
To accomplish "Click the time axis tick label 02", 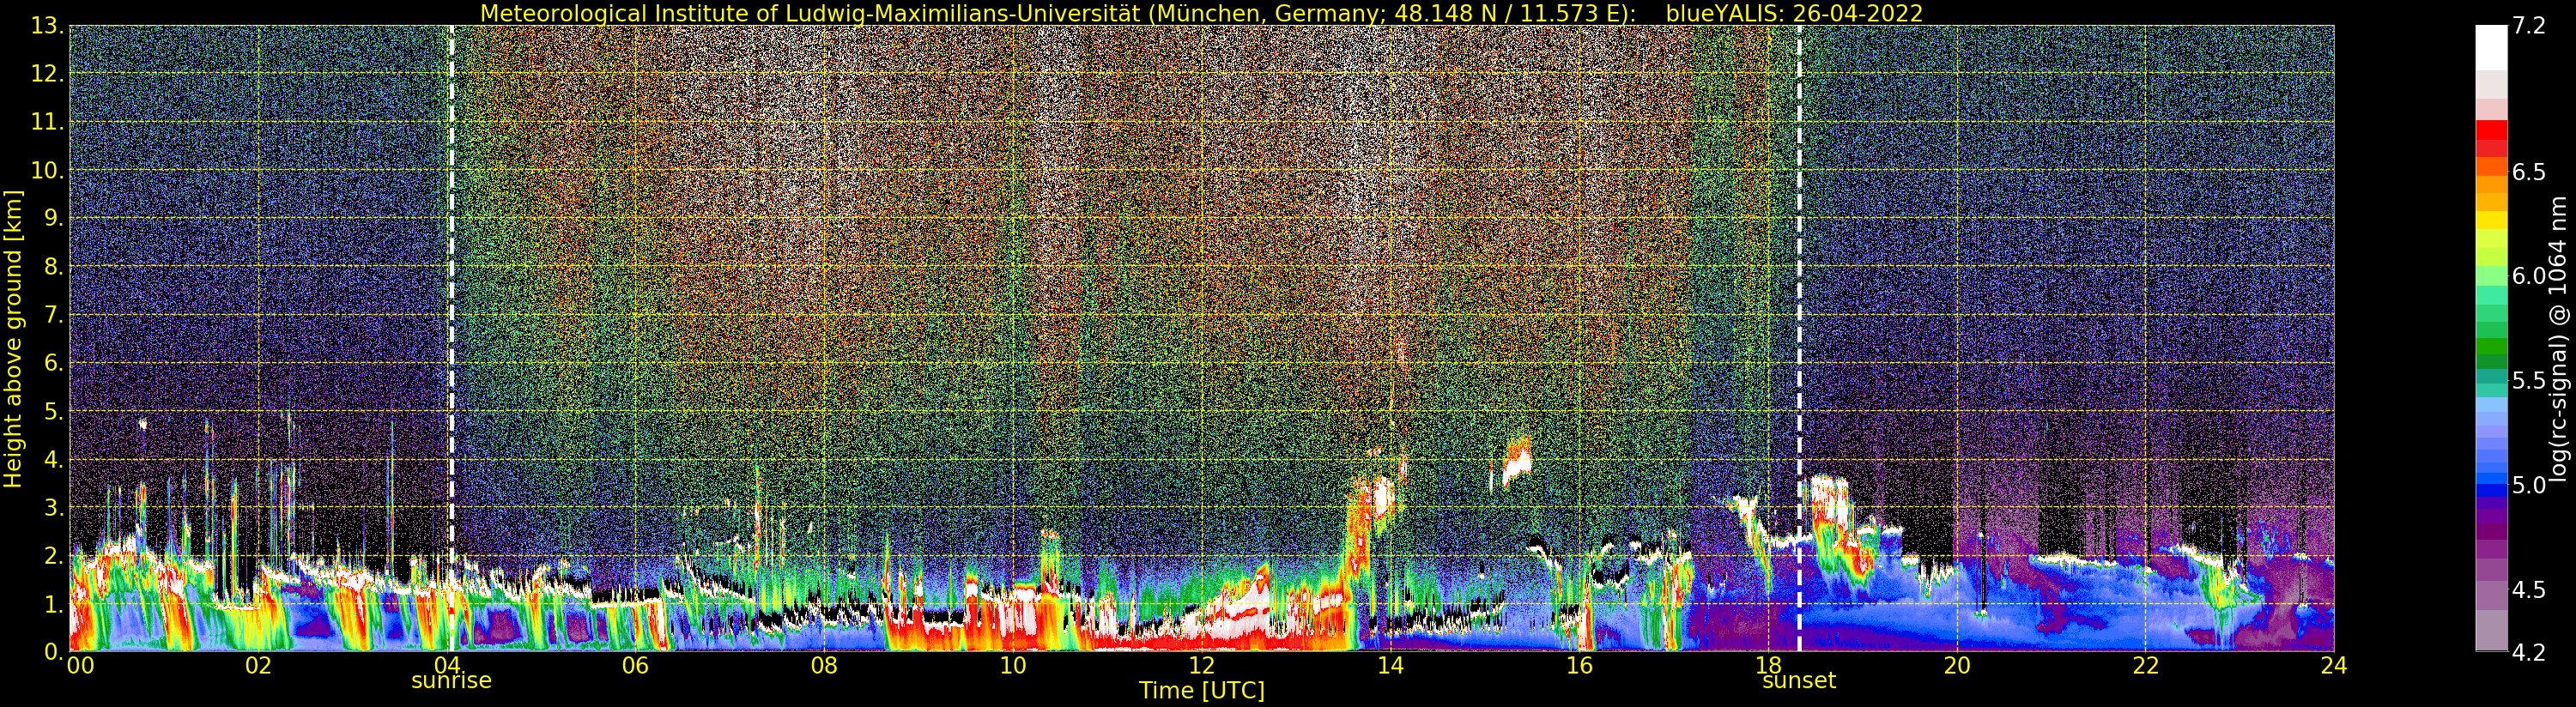I will point(258,666).
